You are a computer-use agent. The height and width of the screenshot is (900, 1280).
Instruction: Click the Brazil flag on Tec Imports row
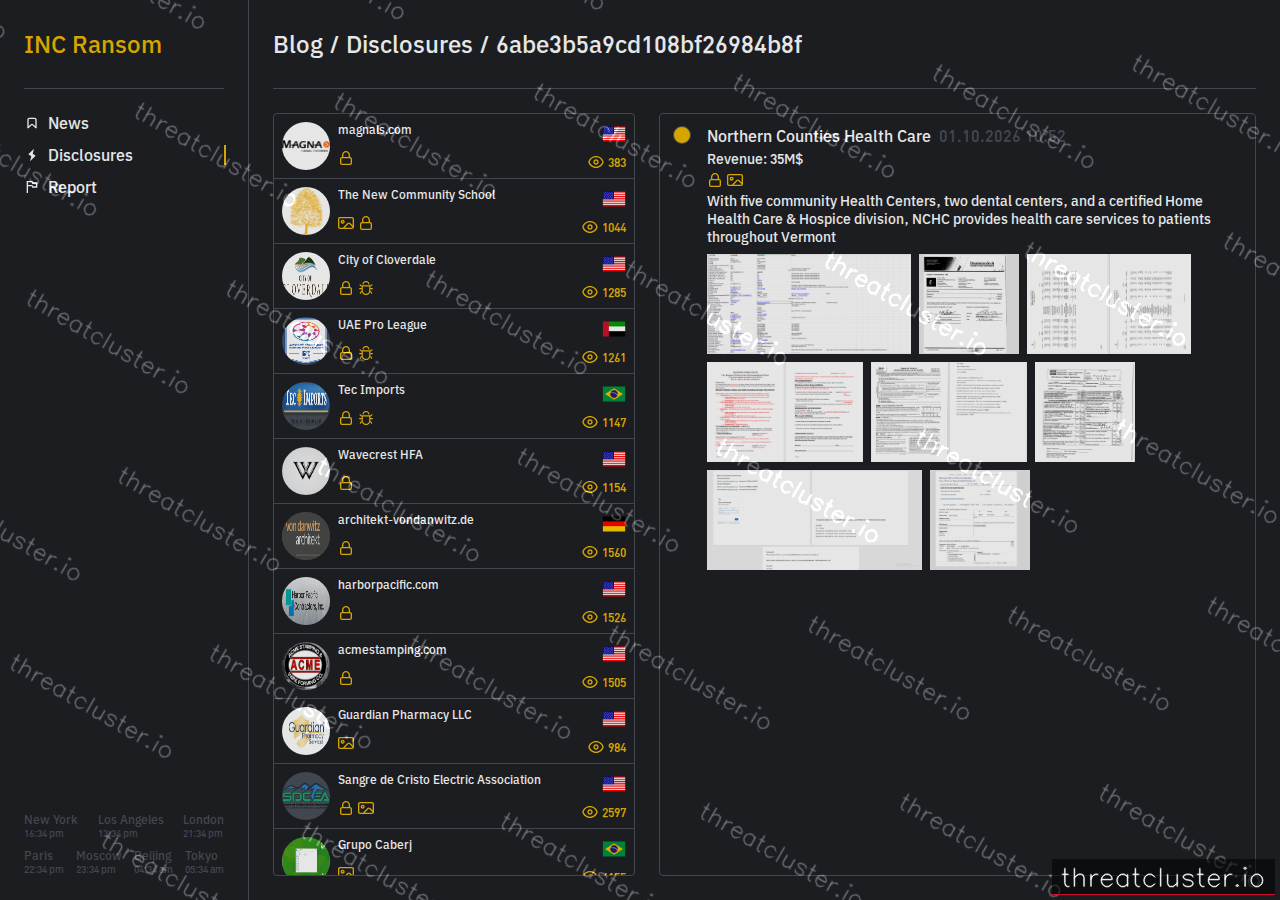pos(614,394)
